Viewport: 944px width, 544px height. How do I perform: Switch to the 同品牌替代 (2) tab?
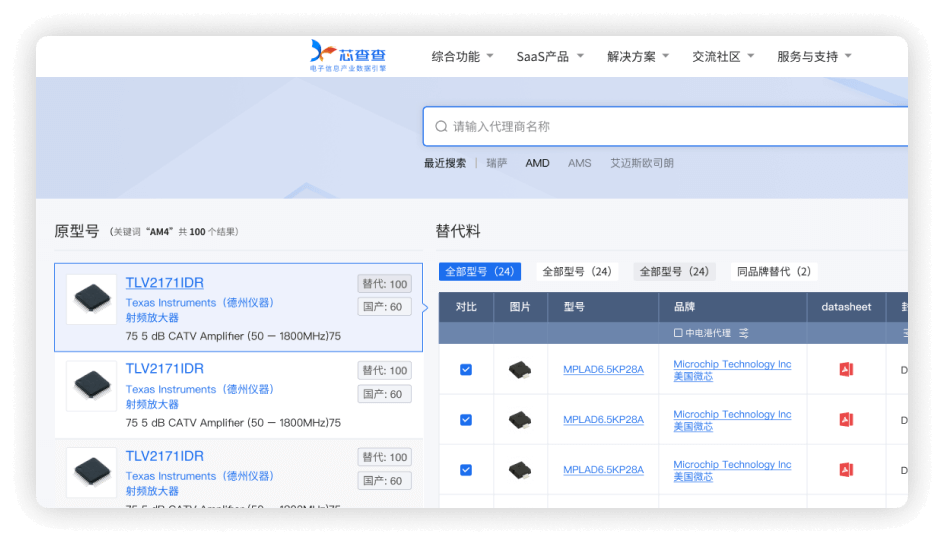(x=774, y=272)
